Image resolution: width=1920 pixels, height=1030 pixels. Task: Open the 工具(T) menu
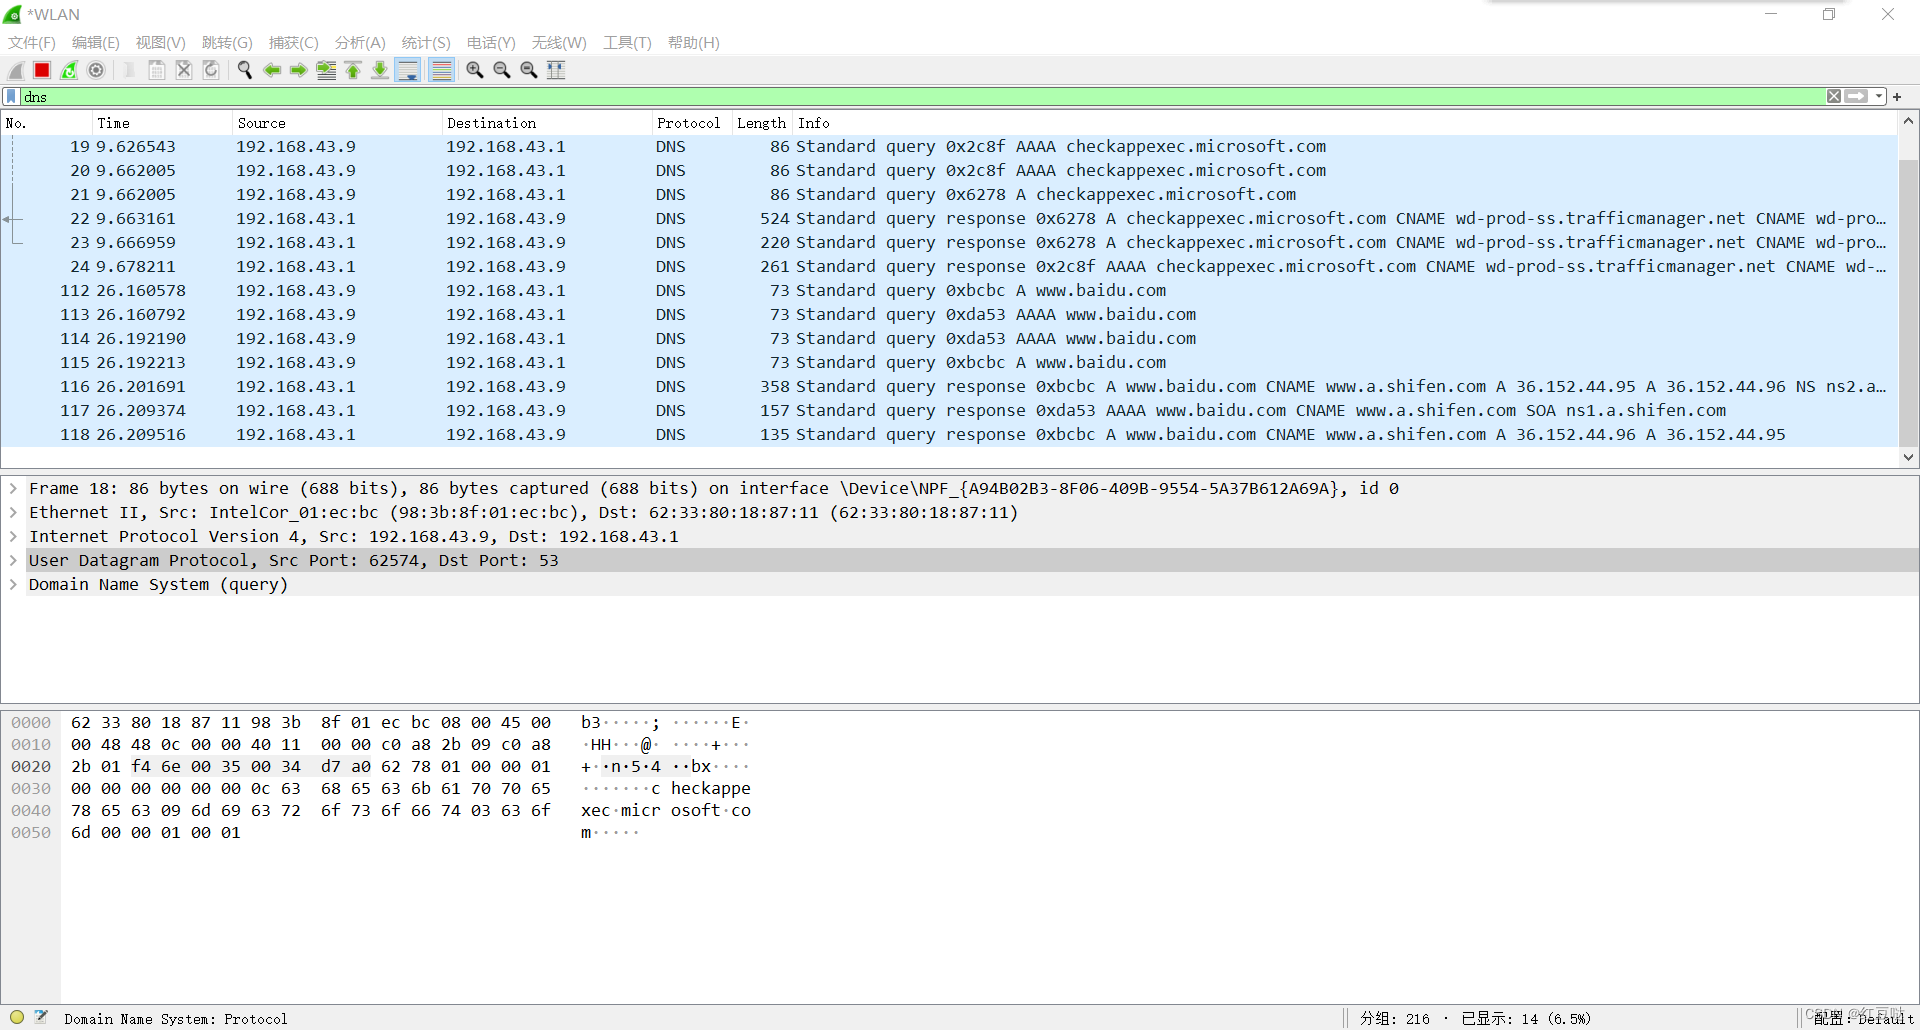(x=627, y=43)
